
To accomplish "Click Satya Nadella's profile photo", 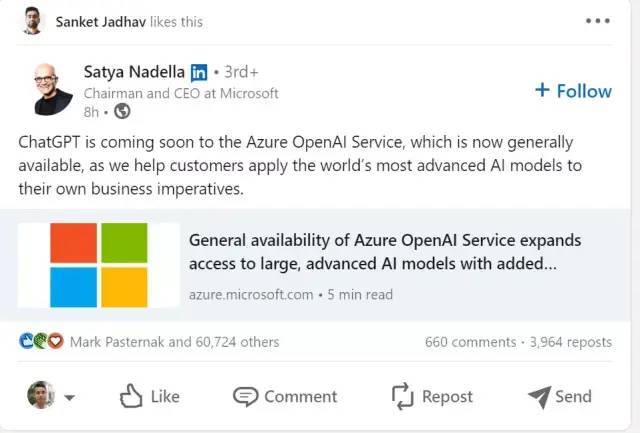I will pos(53,89).
